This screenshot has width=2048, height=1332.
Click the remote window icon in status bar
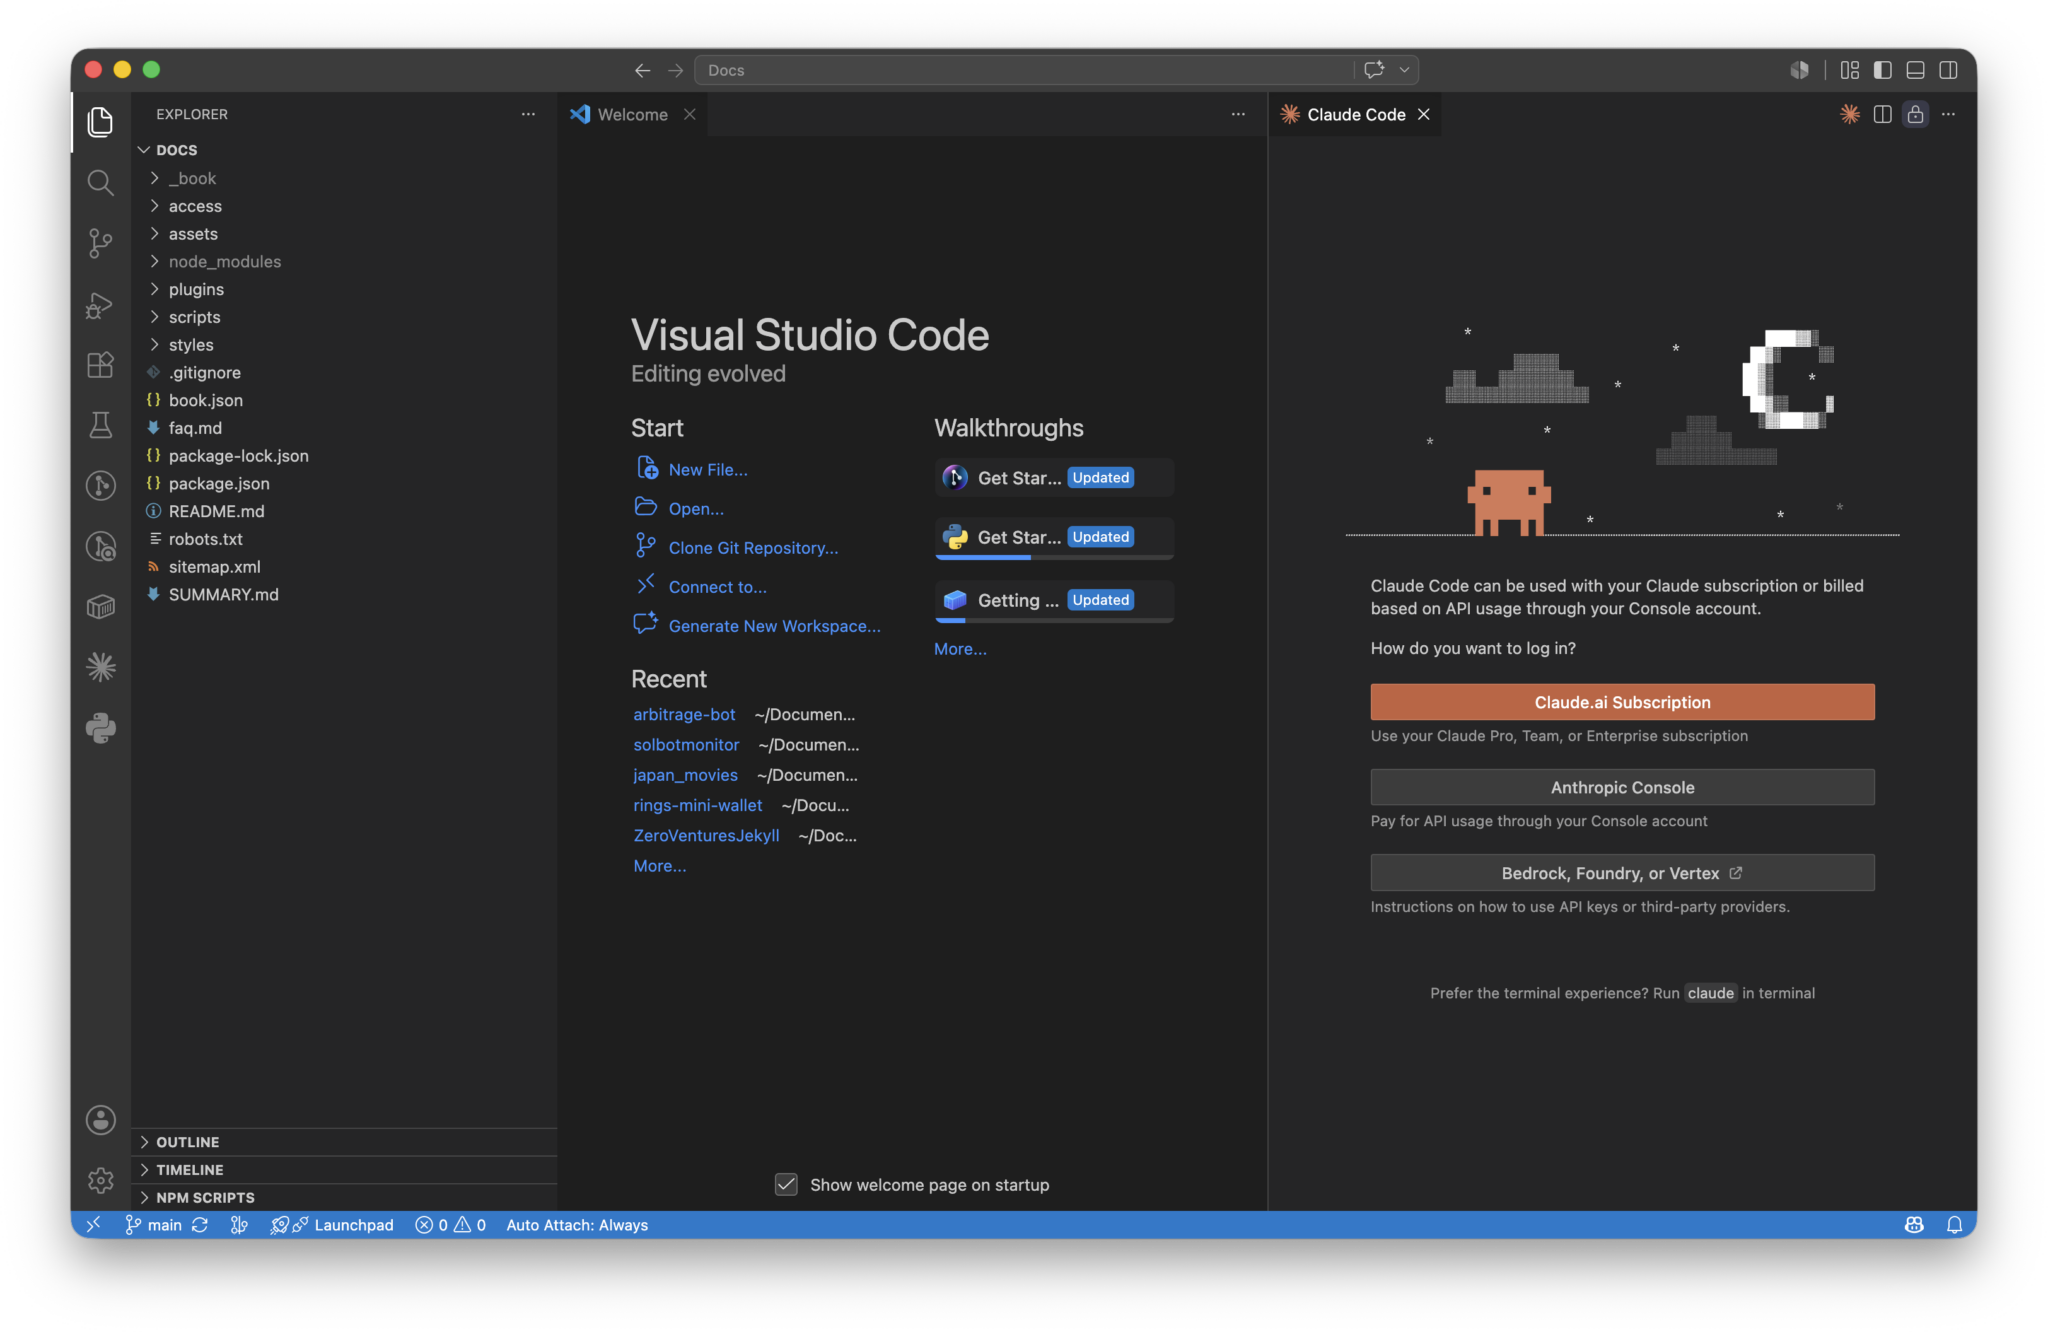[x=93, y=1225]
